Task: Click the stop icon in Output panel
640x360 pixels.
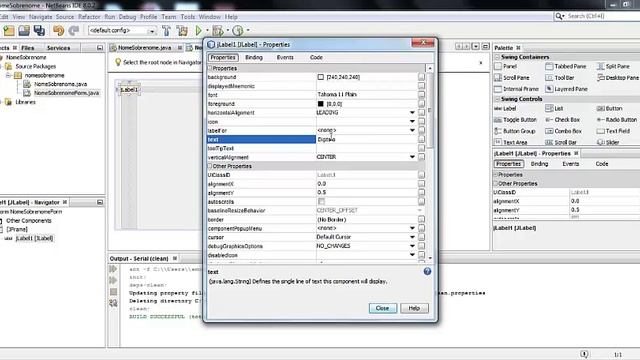Action: tap(113, 292)
